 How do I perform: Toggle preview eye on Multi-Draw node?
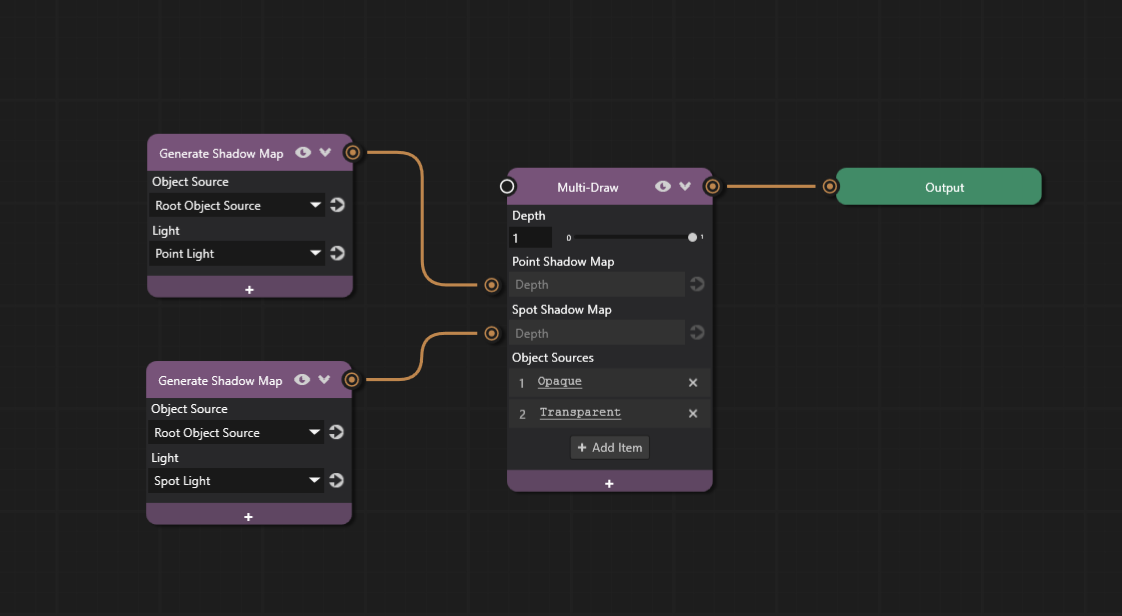[663, 187]
